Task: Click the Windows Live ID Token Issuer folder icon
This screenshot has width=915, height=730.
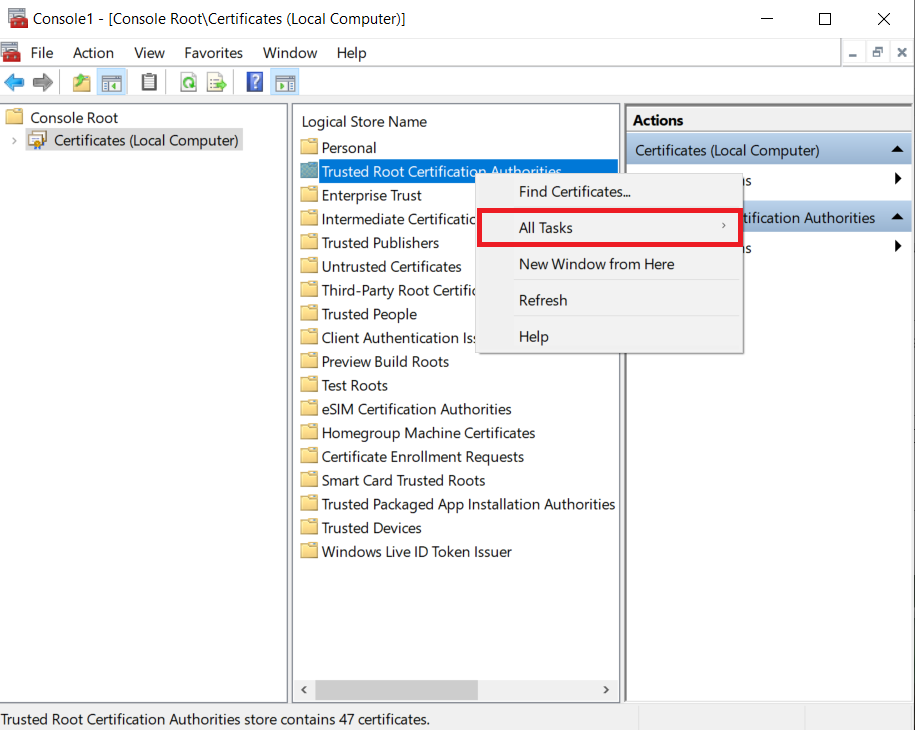Action: (x=309, y=550)
